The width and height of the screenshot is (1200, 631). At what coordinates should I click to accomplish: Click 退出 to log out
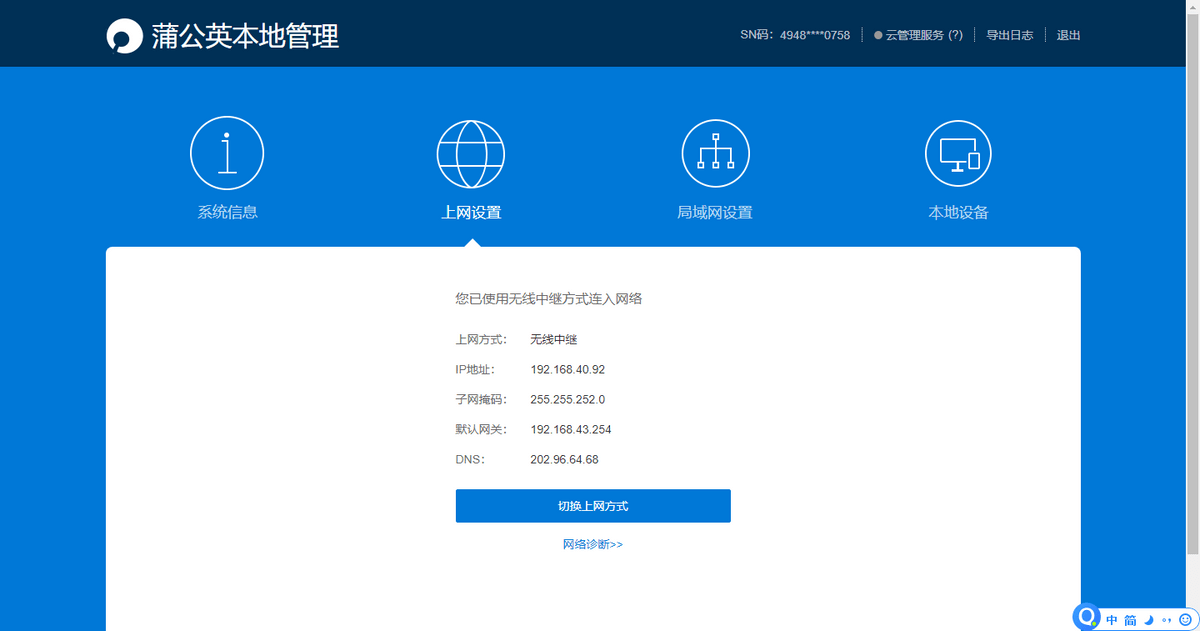[x=1068, y=35]
